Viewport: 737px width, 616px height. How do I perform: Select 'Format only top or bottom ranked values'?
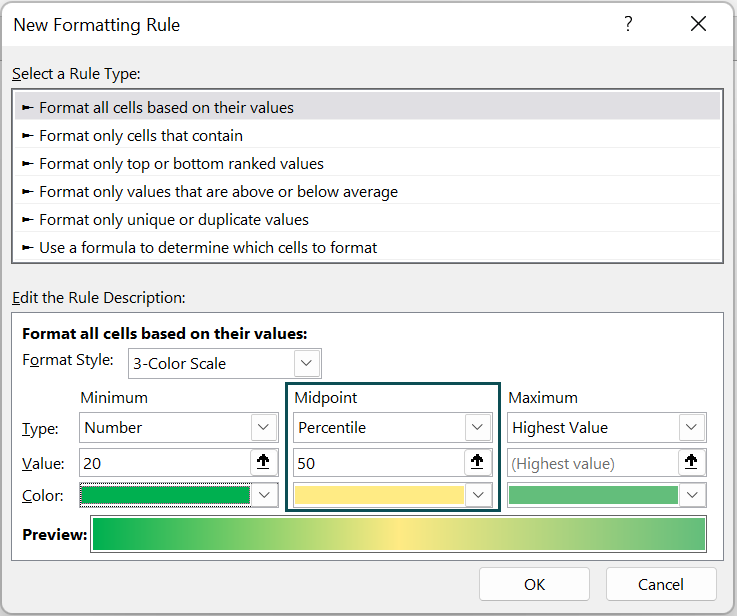(x=367, y=164)
